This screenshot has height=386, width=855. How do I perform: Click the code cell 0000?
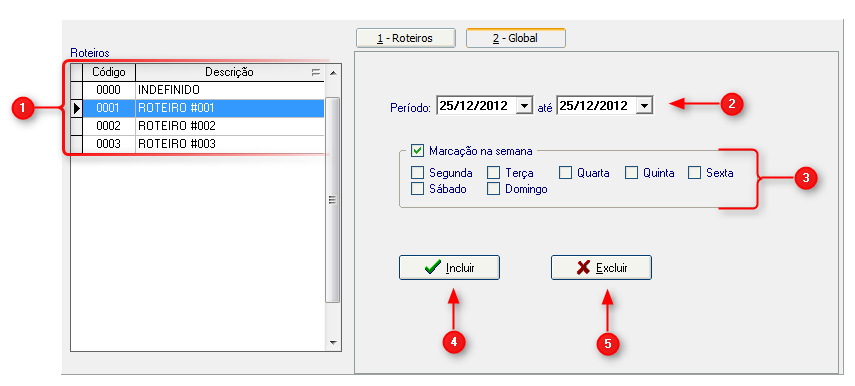[x=109, y=90]
